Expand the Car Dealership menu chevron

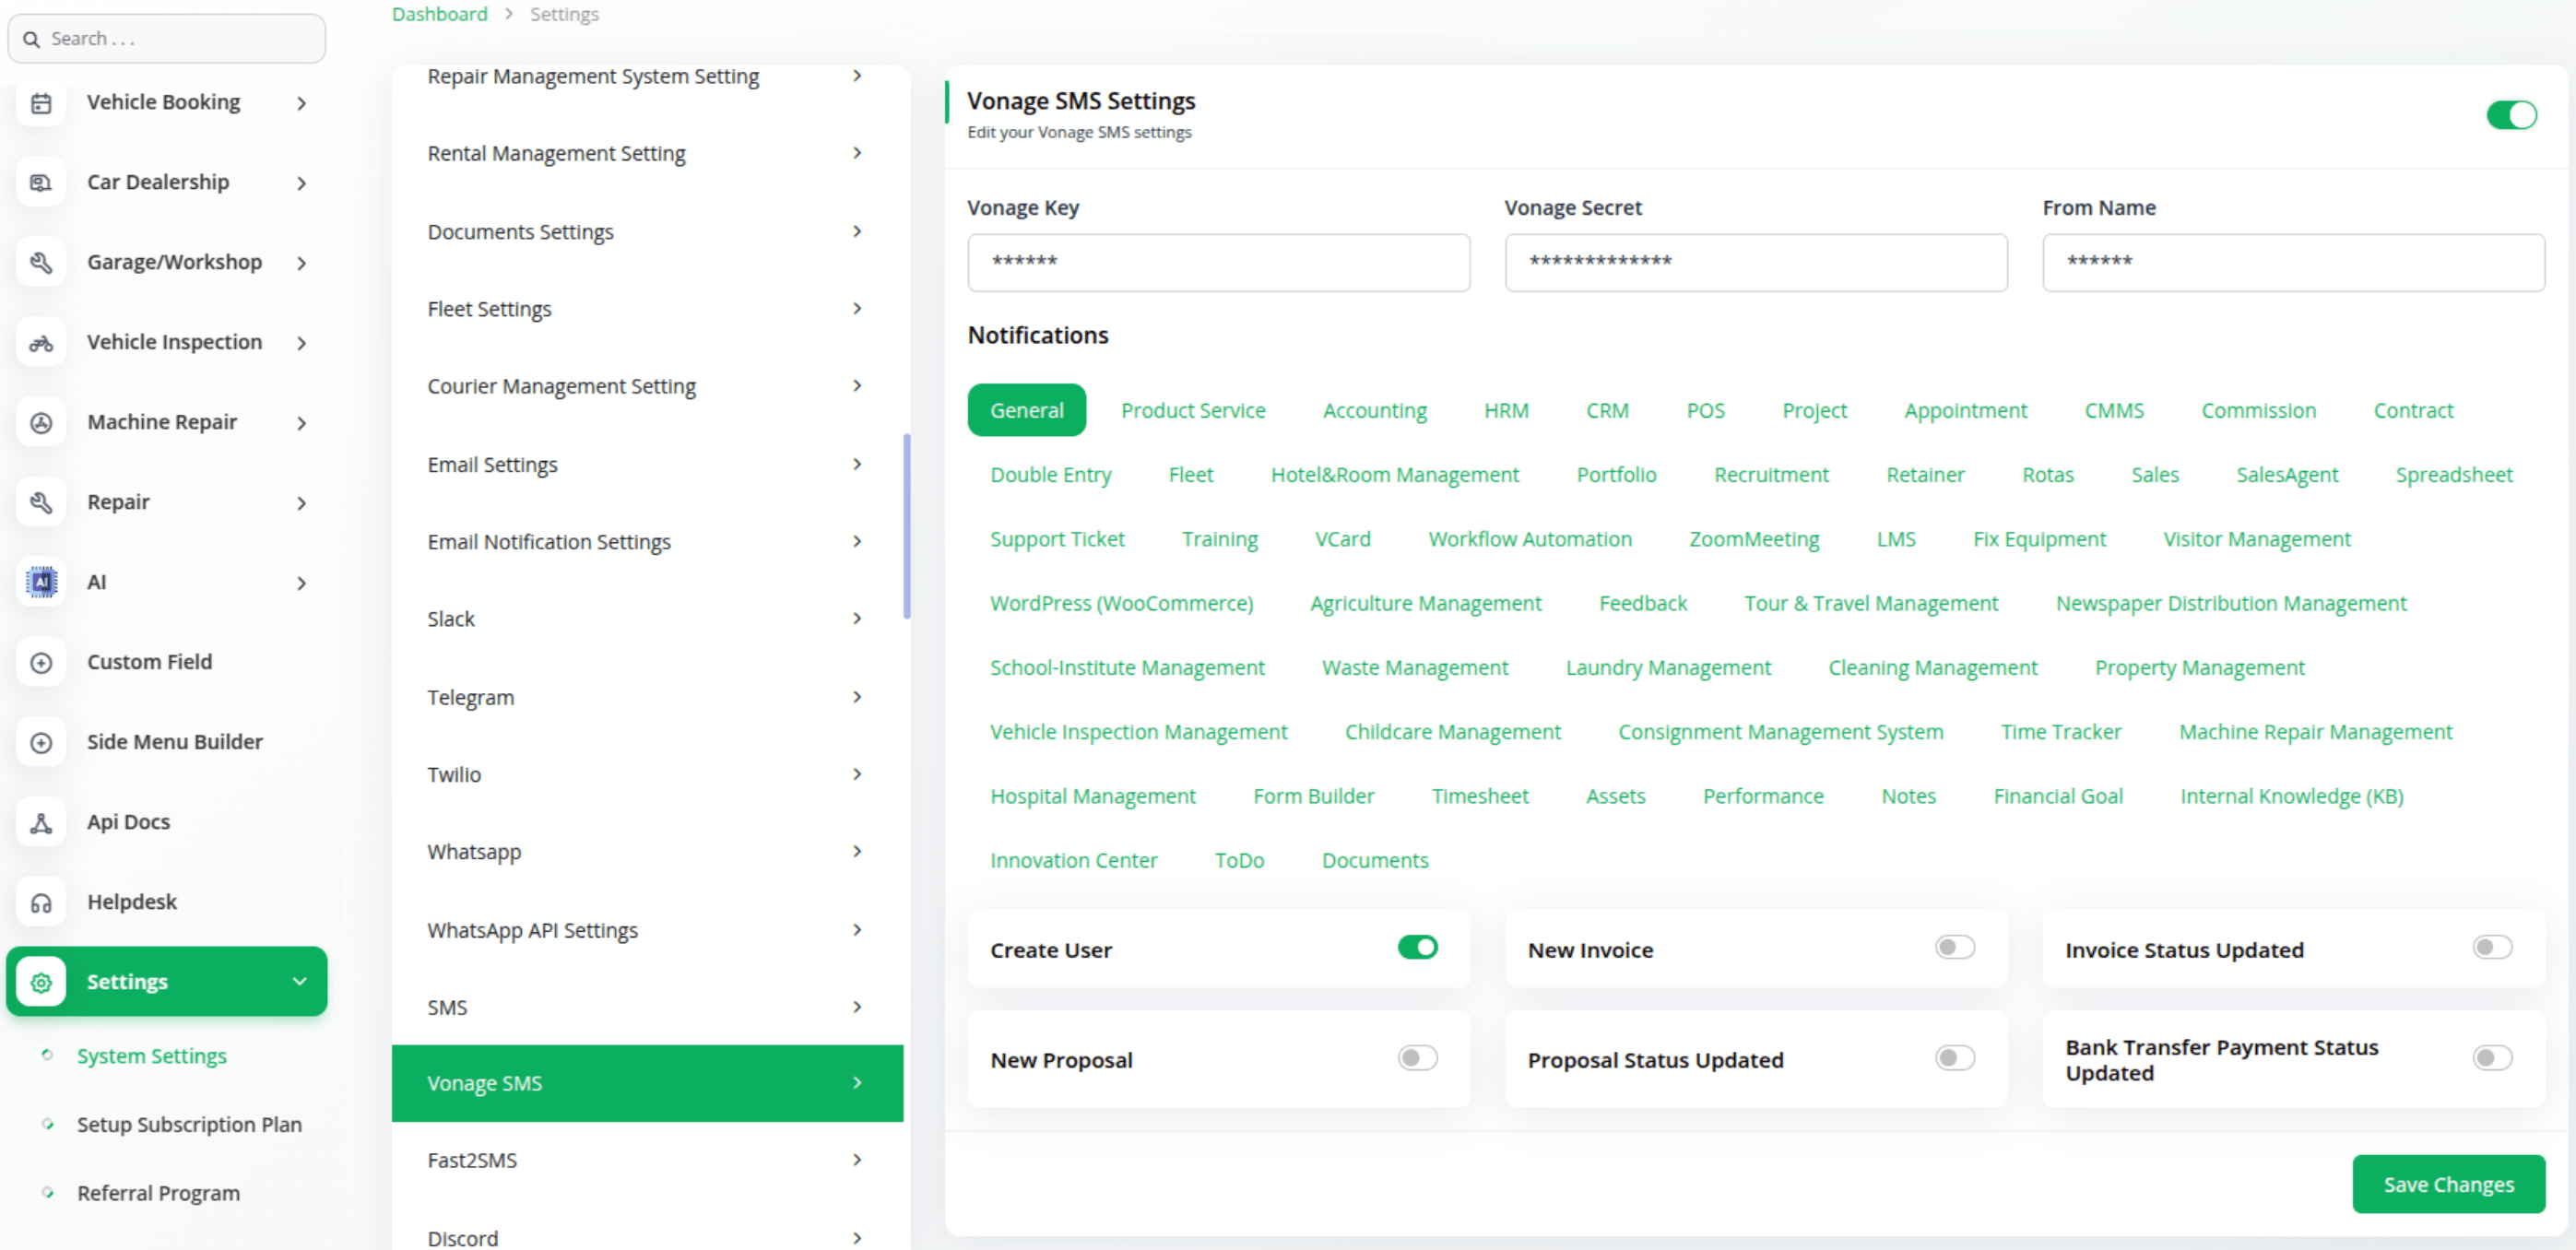point(301,183)
